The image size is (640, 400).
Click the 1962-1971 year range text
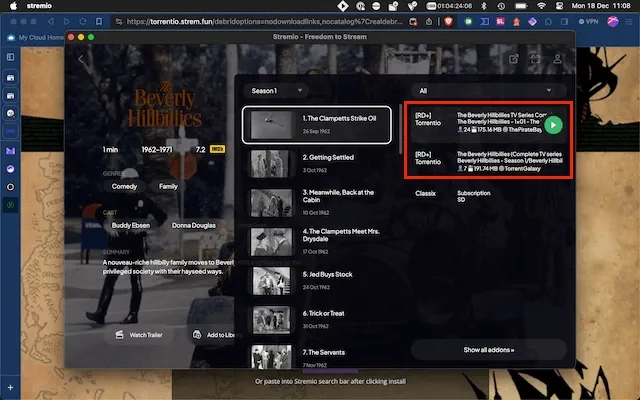point(157,150)
